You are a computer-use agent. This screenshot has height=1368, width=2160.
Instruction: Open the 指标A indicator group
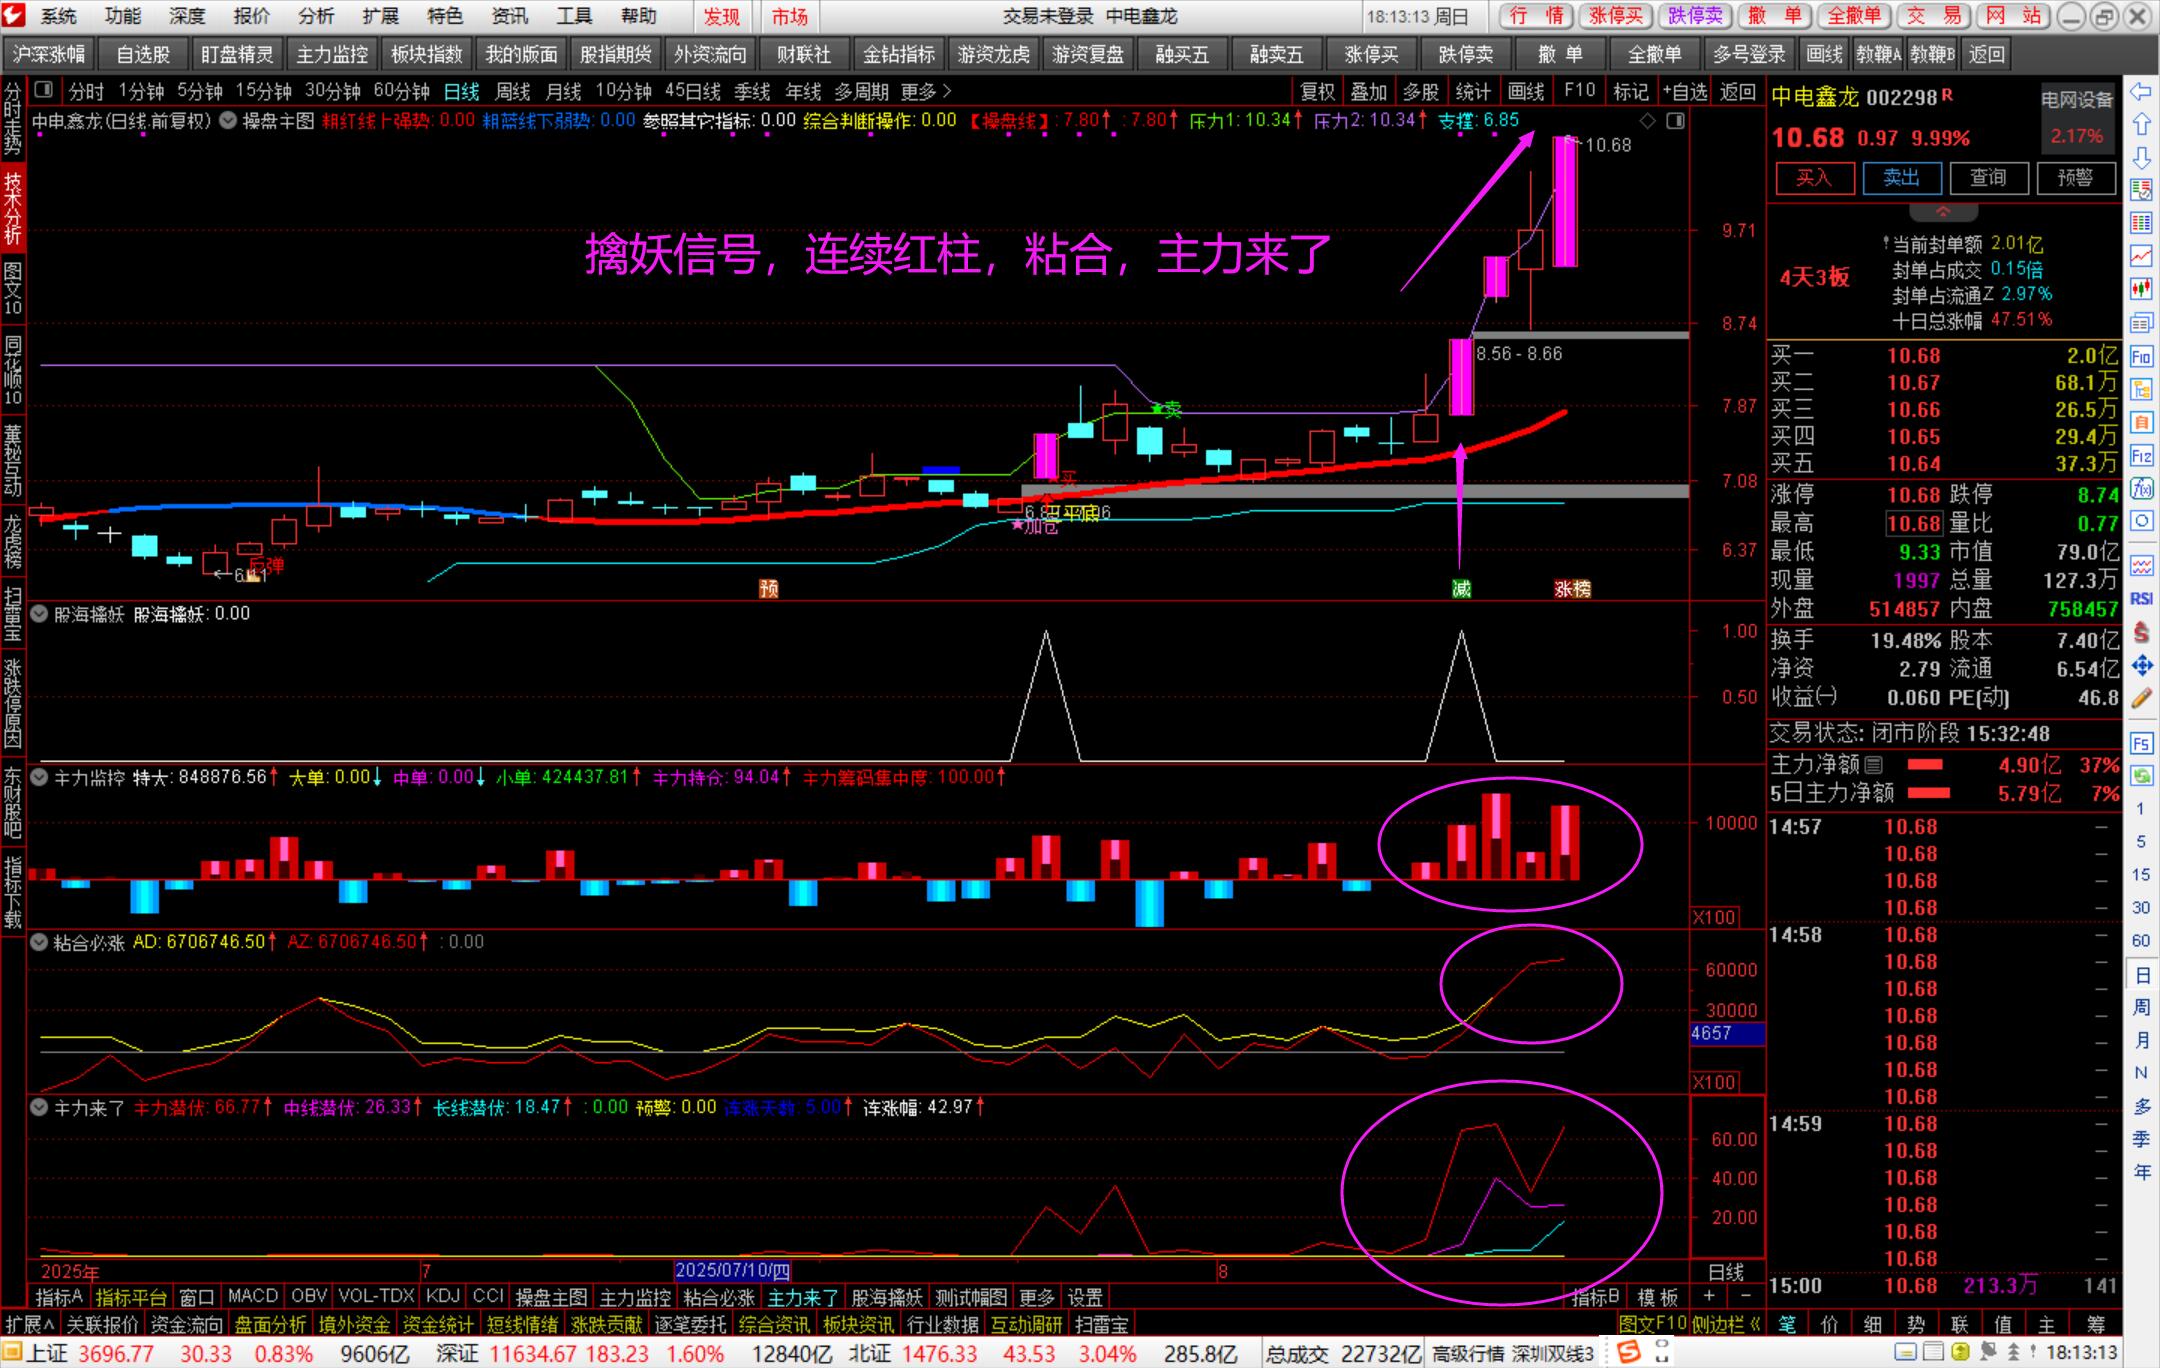pos(59,1297)
